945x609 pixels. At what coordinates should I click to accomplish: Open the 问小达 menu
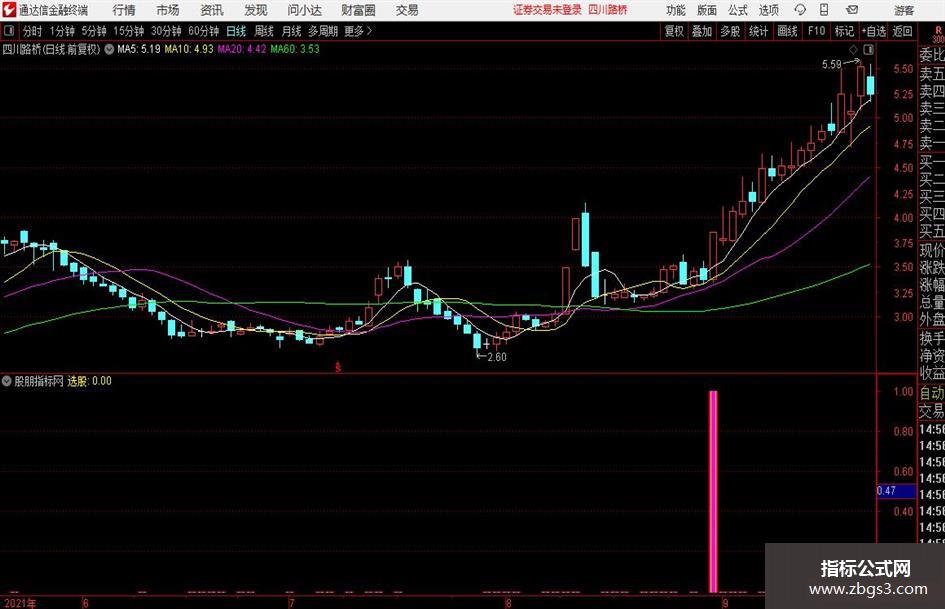coord(304,10)
